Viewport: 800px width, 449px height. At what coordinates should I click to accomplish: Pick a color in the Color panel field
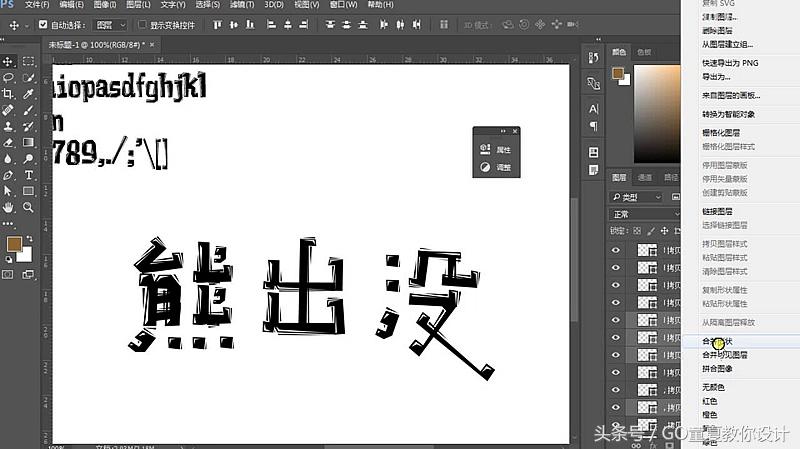tap(657, 113)
